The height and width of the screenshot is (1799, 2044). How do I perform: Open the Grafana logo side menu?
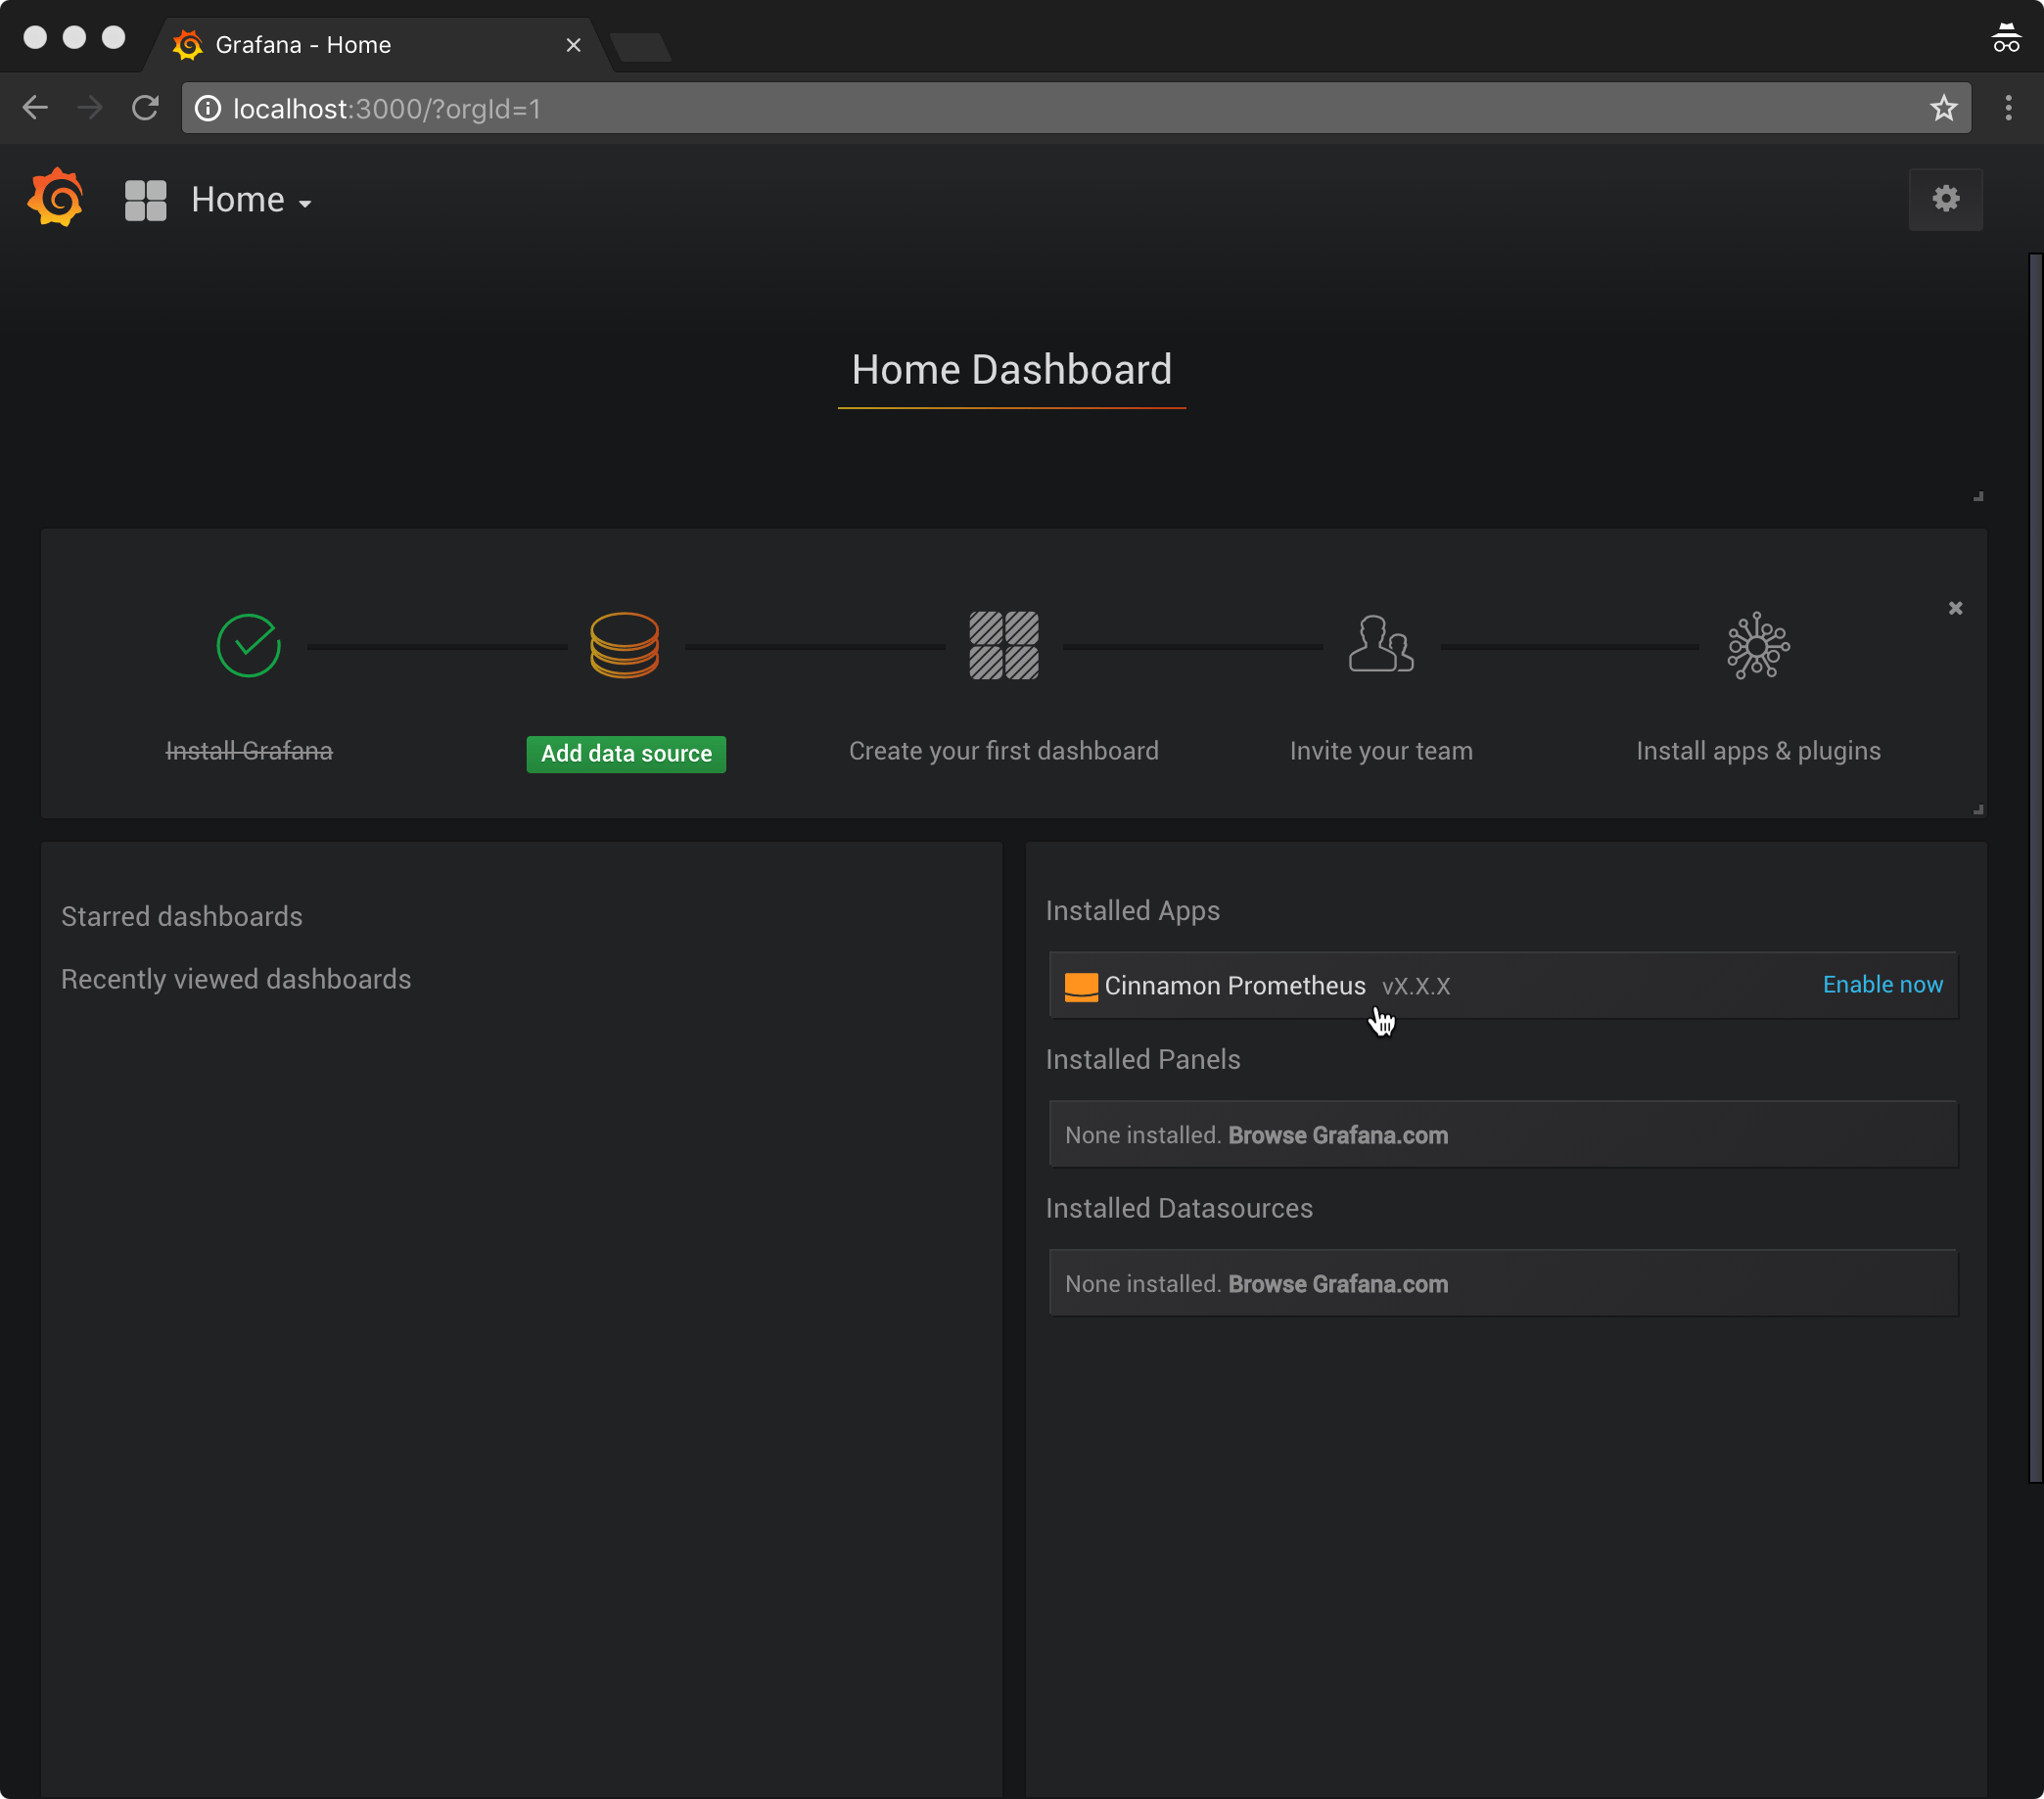pyautogui.click(x=55, y=198)
